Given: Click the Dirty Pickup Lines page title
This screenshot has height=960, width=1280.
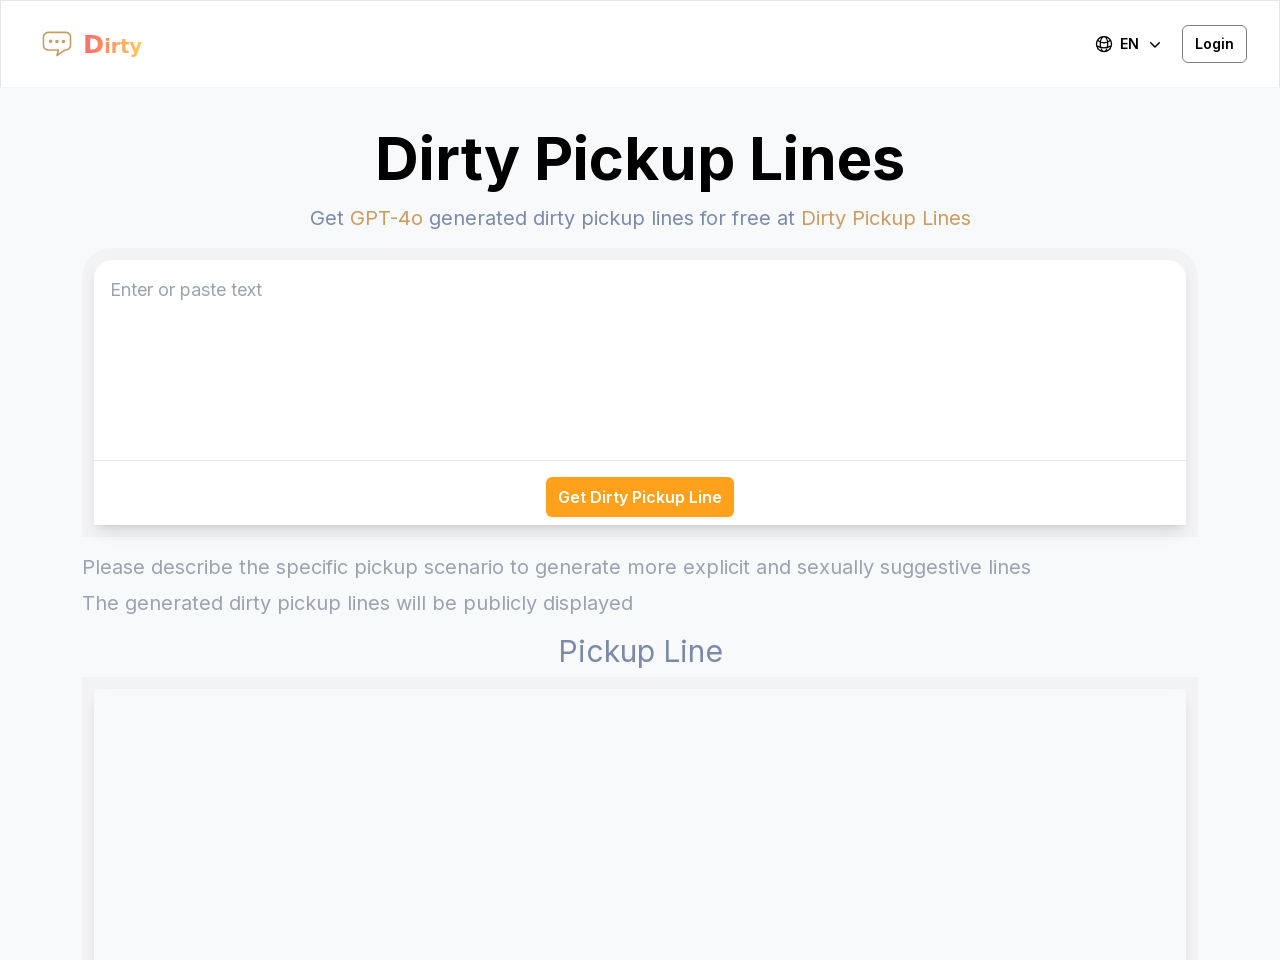Looking at the screenshot, I should 640,158.
